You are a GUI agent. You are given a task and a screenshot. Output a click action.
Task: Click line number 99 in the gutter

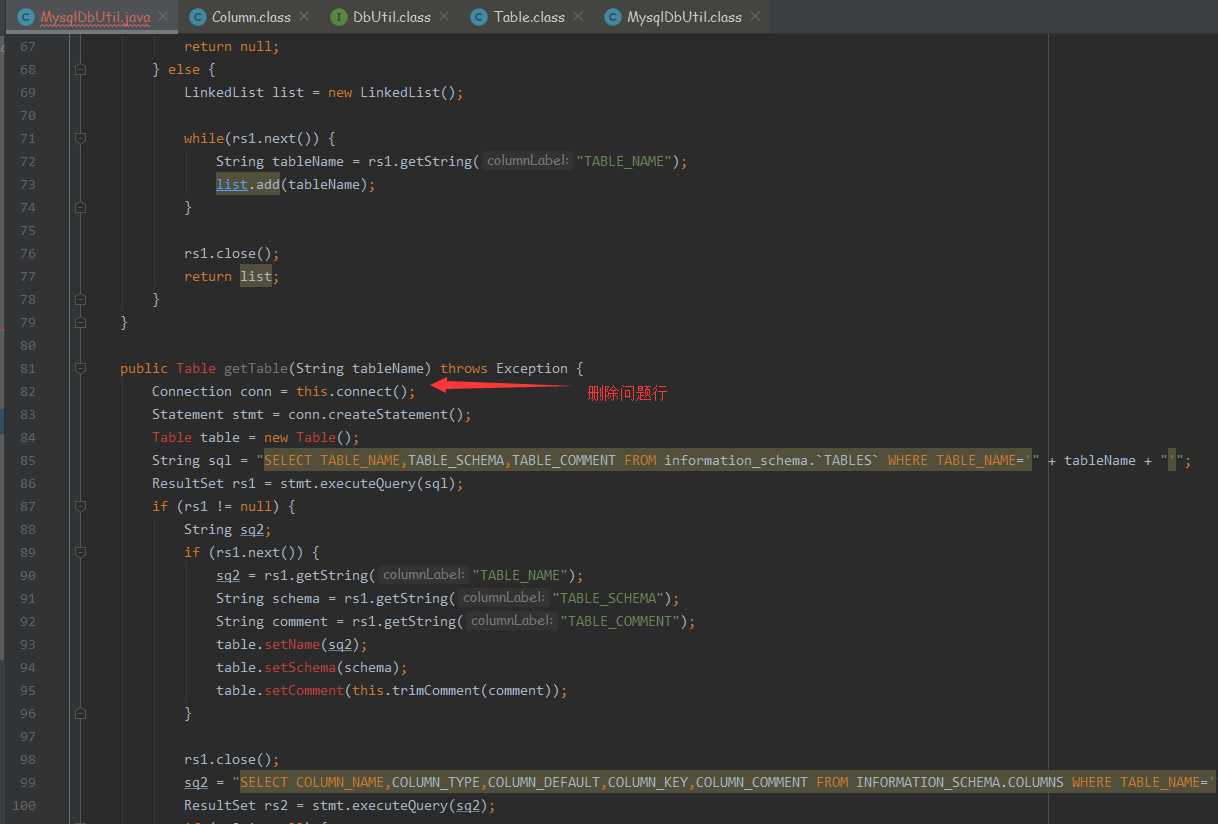[27, 783]
